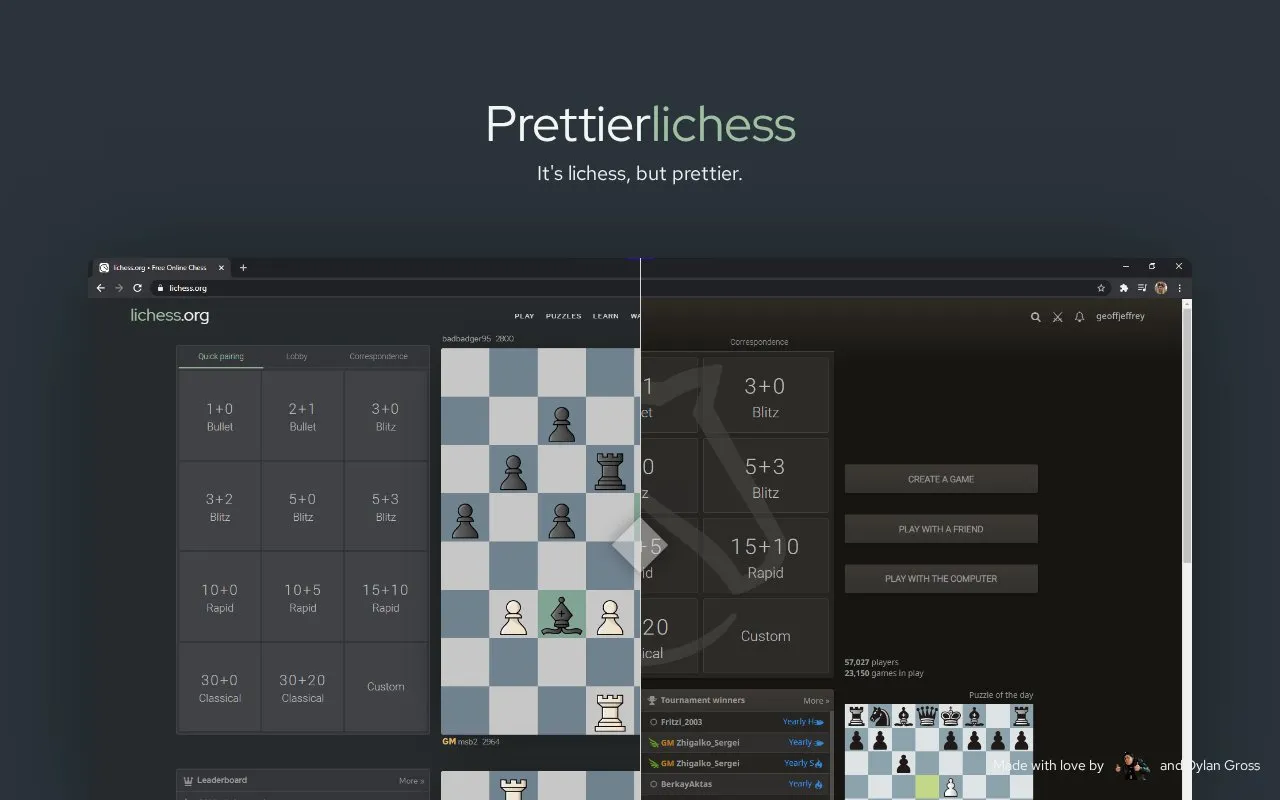Choose the 3+2 Blitz pairing
Viewport: 1280px width, 800px height.
click(x=220, y=507)
